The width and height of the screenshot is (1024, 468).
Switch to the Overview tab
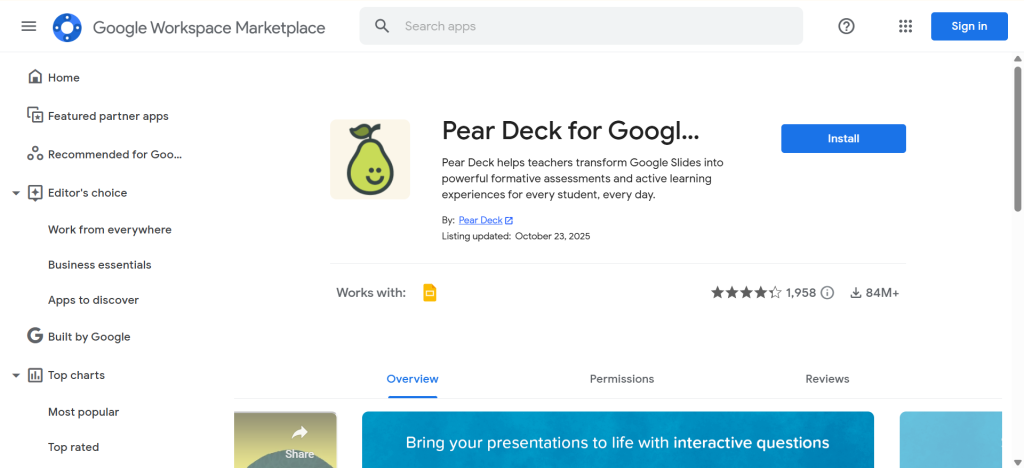coord(413,379)
